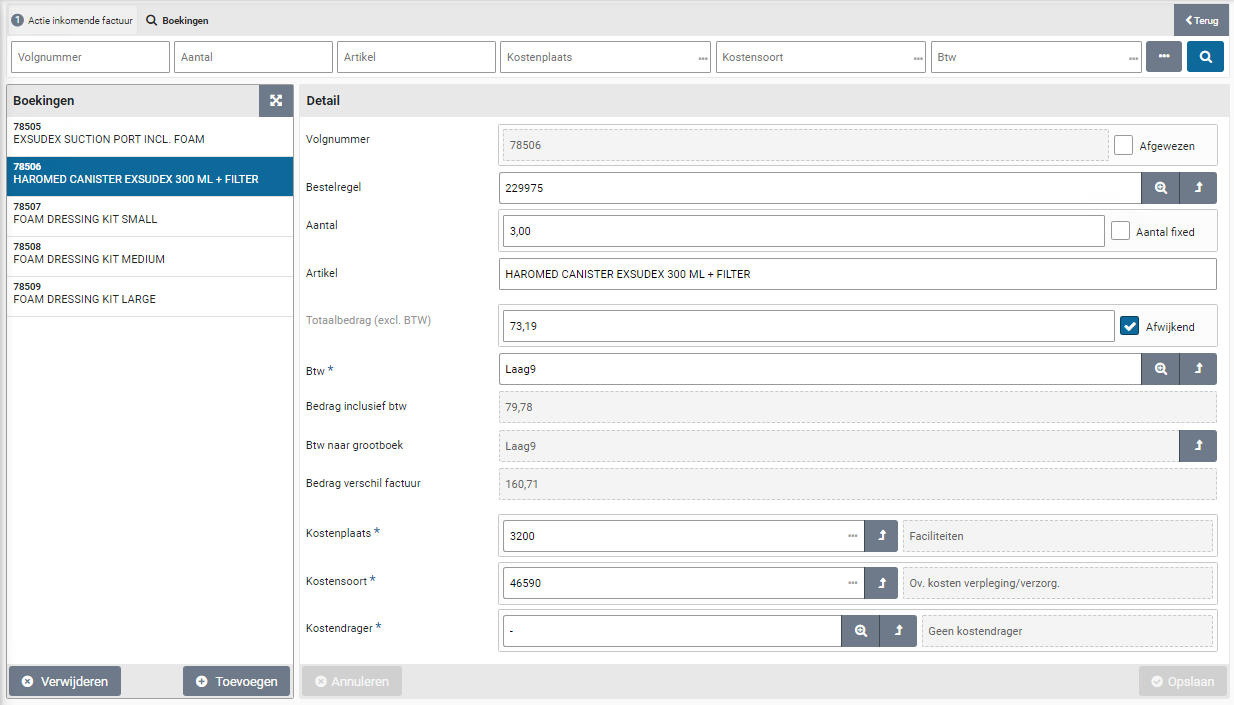Expand the Boekingen panel to fullscreen
Viewport: 1234px width, 705px height.
point(276,101)
